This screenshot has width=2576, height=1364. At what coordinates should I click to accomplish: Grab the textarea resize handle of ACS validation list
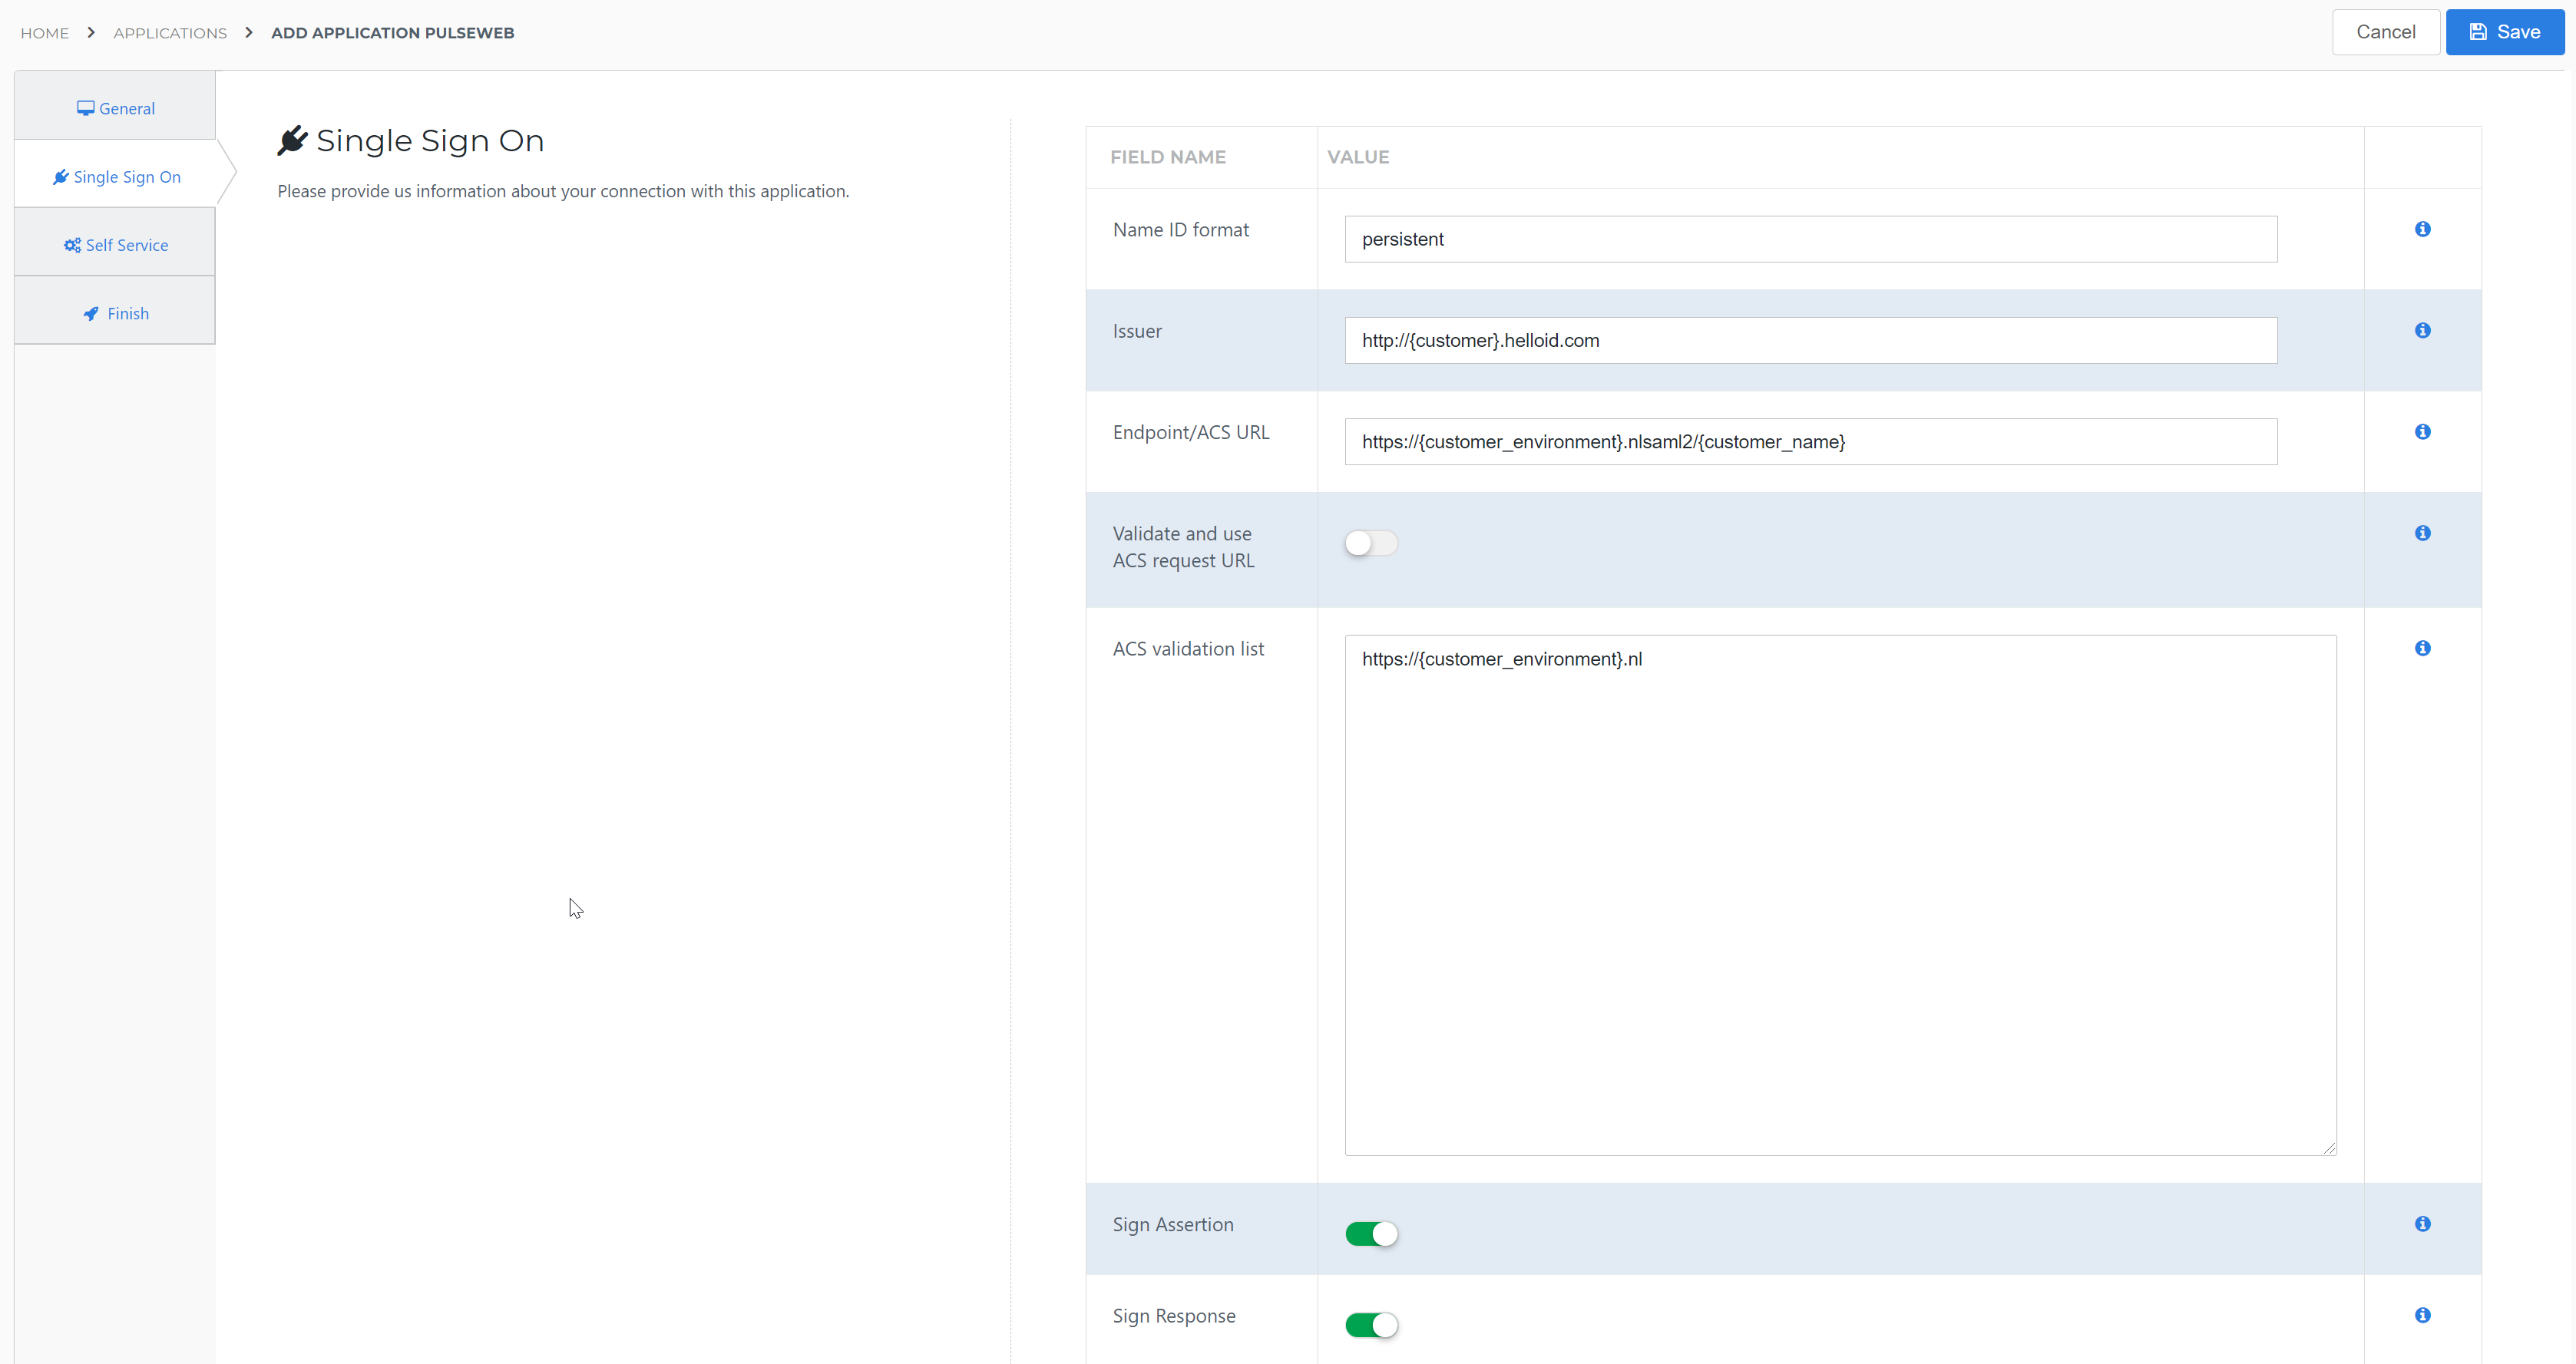tap(2329, 1148)
